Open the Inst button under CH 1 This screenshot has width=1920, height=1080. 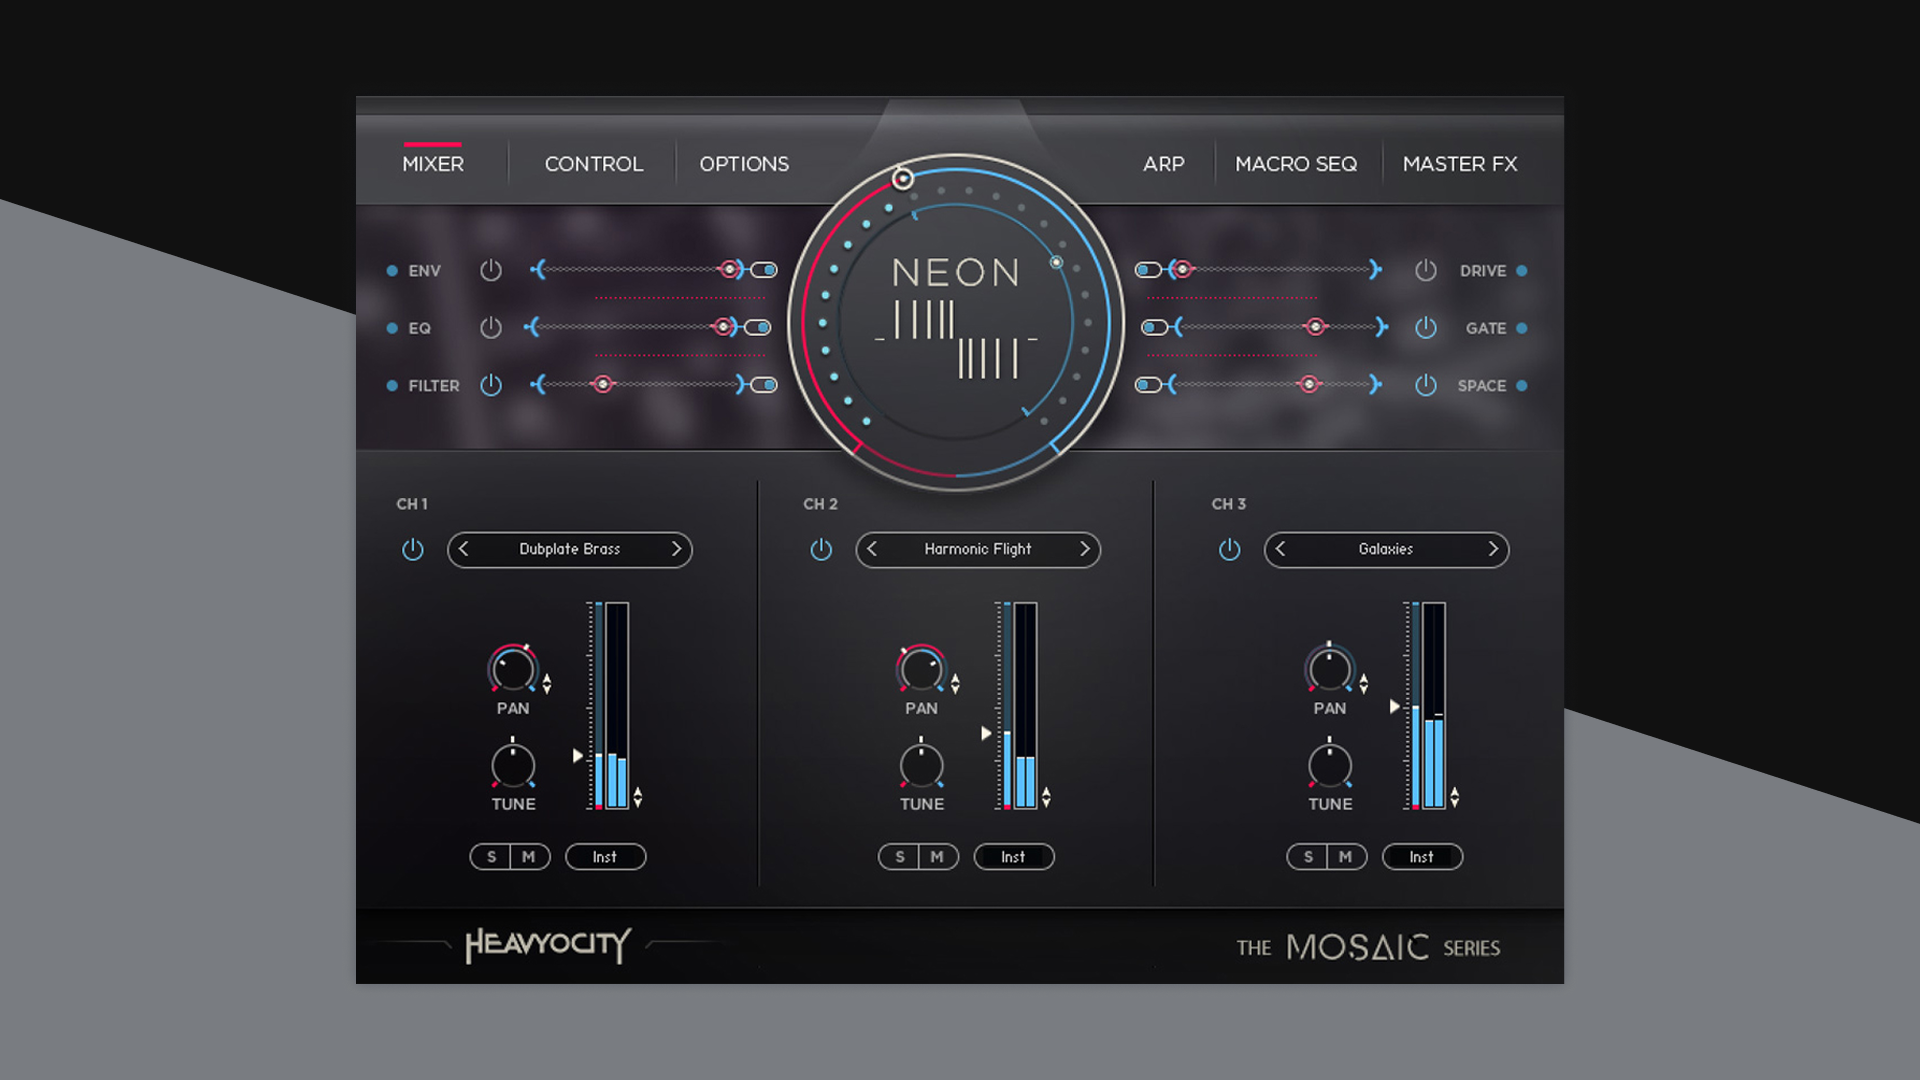pos(605,856)
